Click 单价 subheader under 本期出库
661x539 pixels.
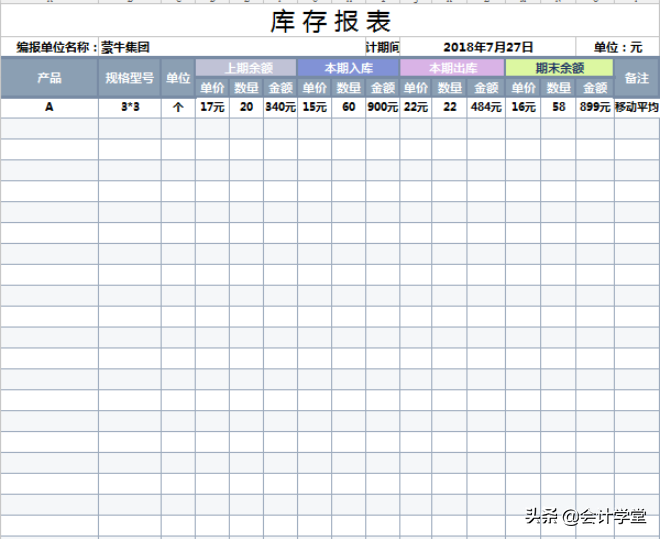(416, 88)
